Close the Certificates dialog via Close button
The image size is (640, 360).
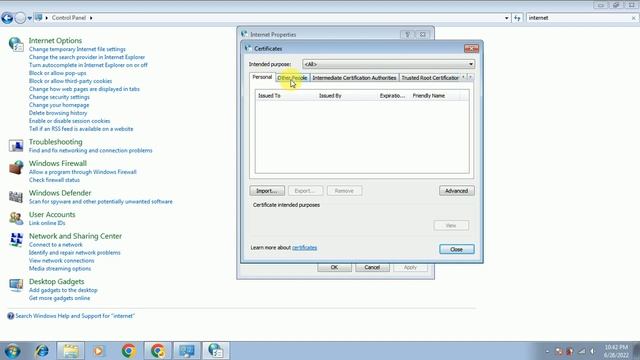(456, 249)
